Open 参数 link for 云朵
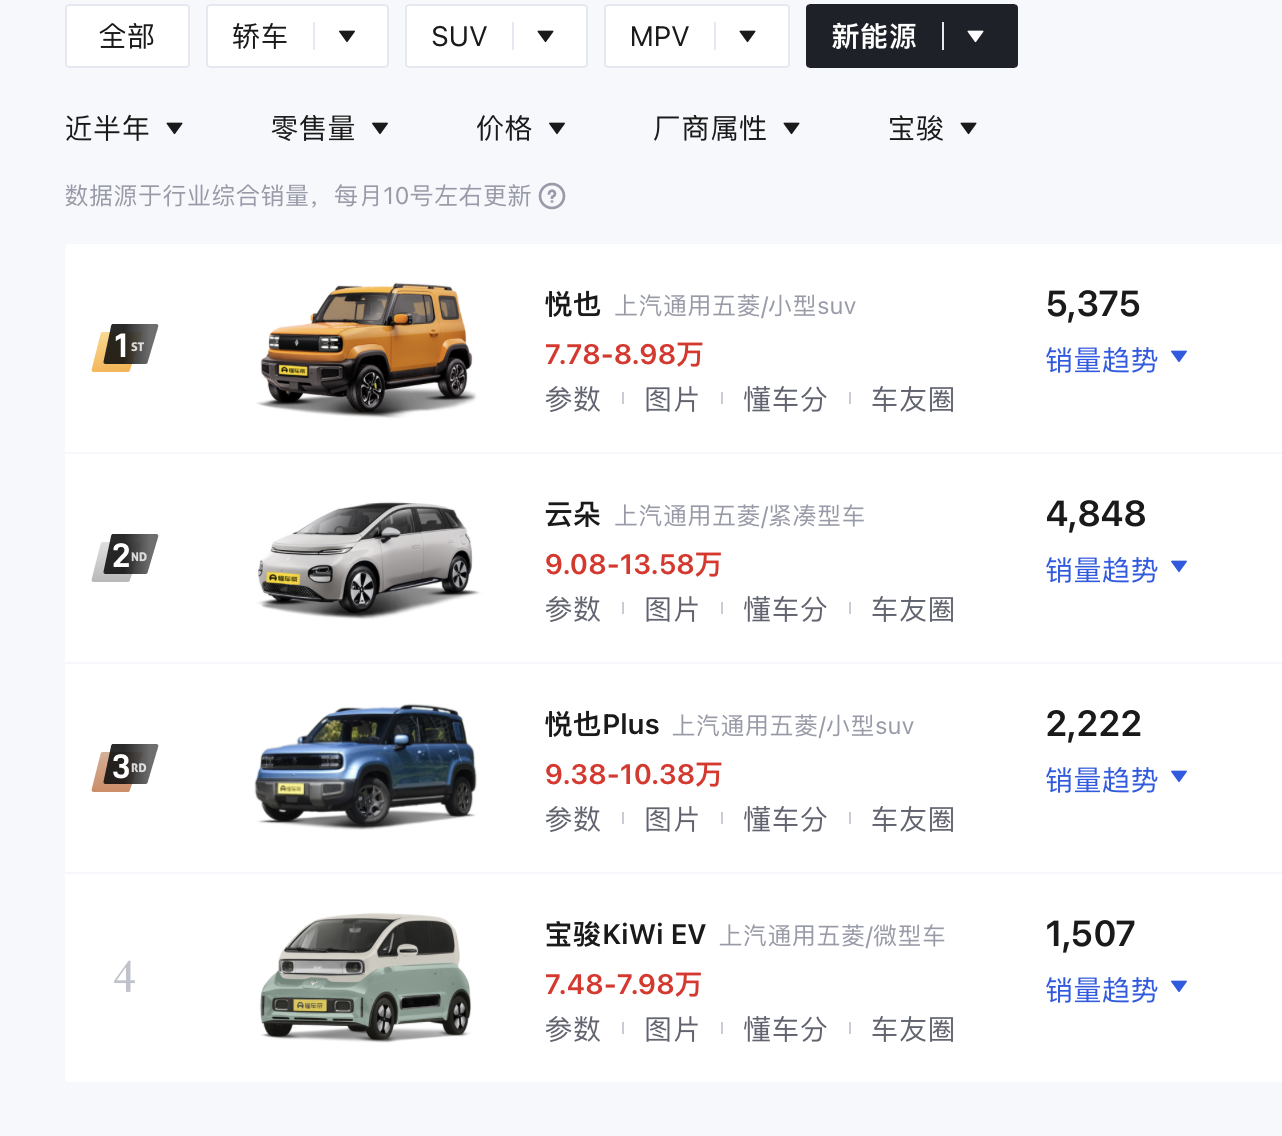The image size is (1282, 1136). [x=573, y=609]
